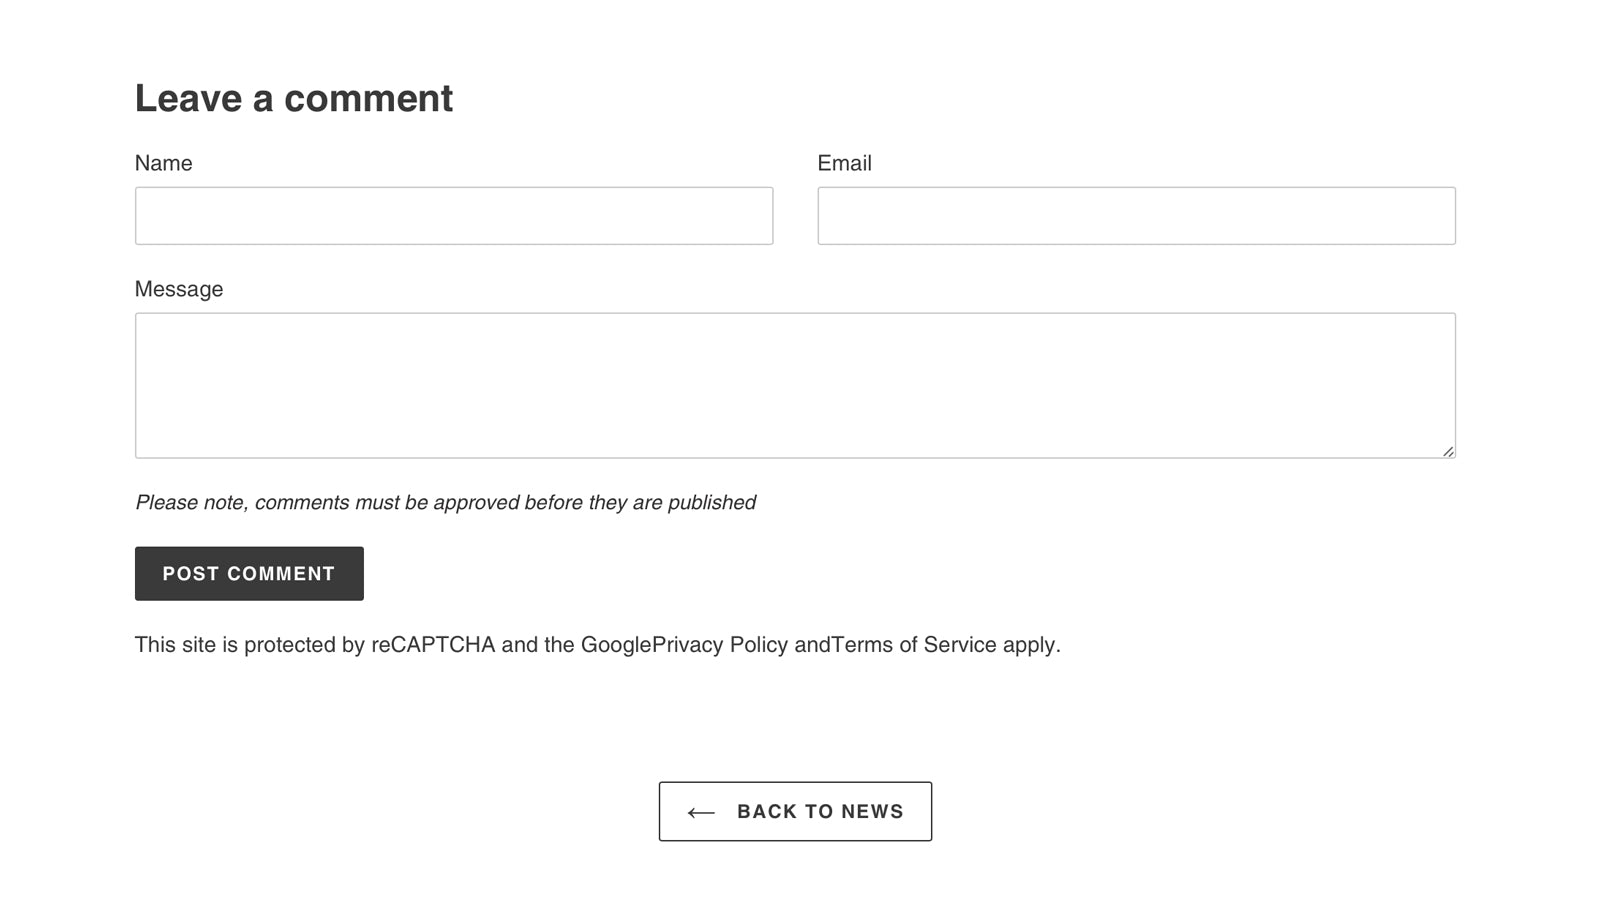Click the Leave a comment heading
This screenshot has width=1600, height=900.
[x=294, y=97]
